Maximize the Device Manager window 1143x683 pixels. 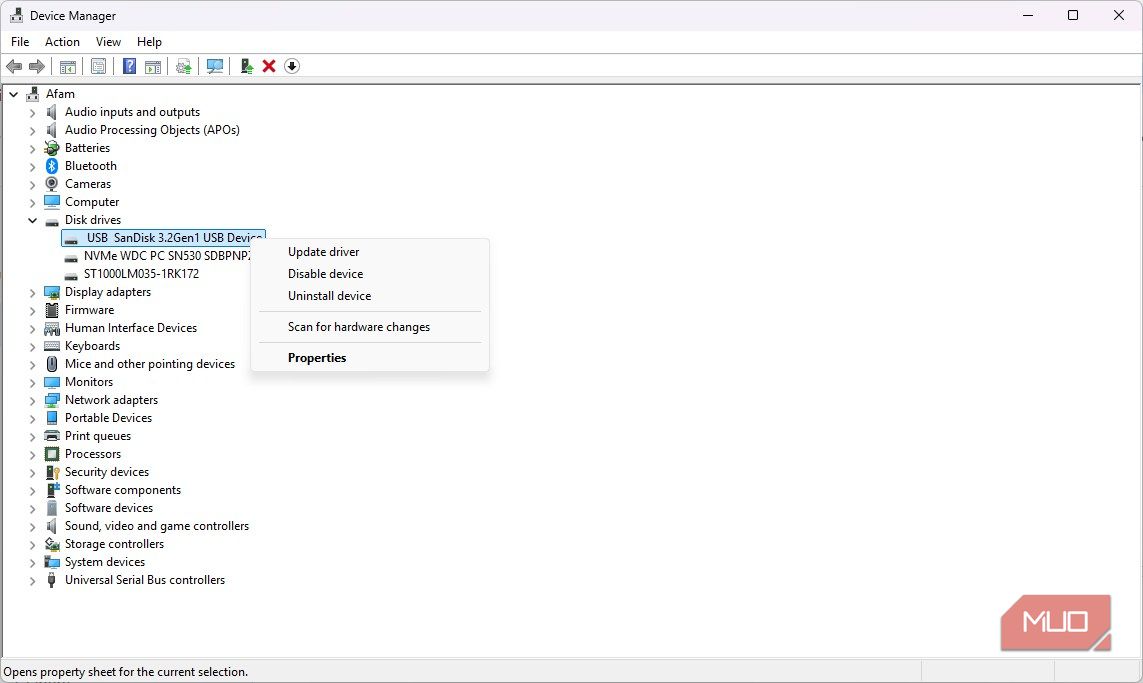click(1073, 15)
